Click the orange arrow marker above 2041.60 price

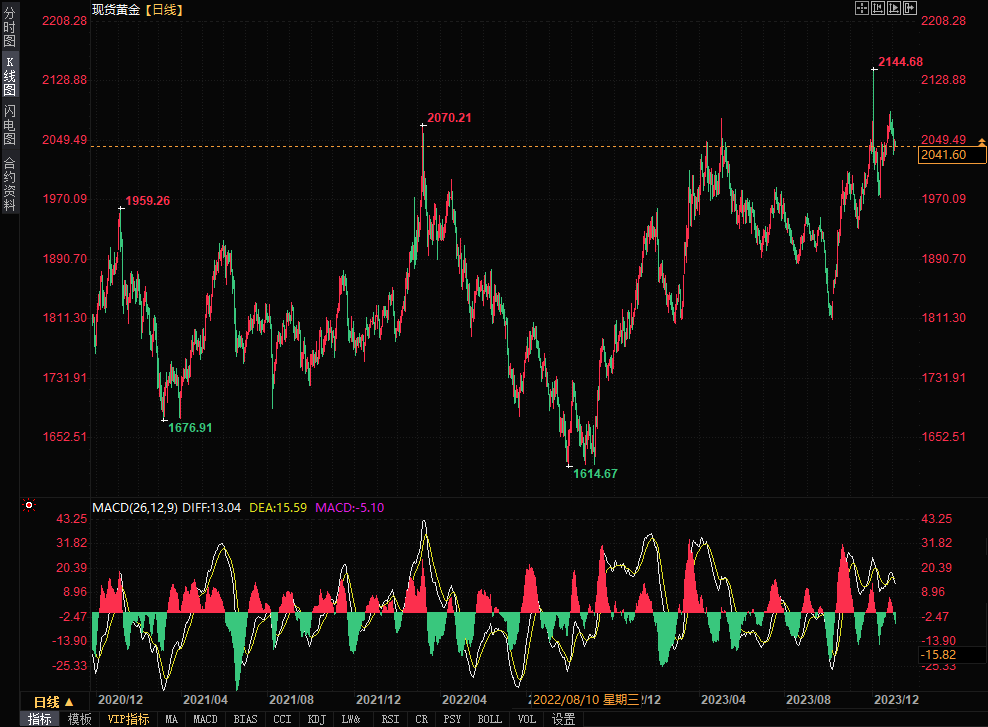[x=981, y=144]
